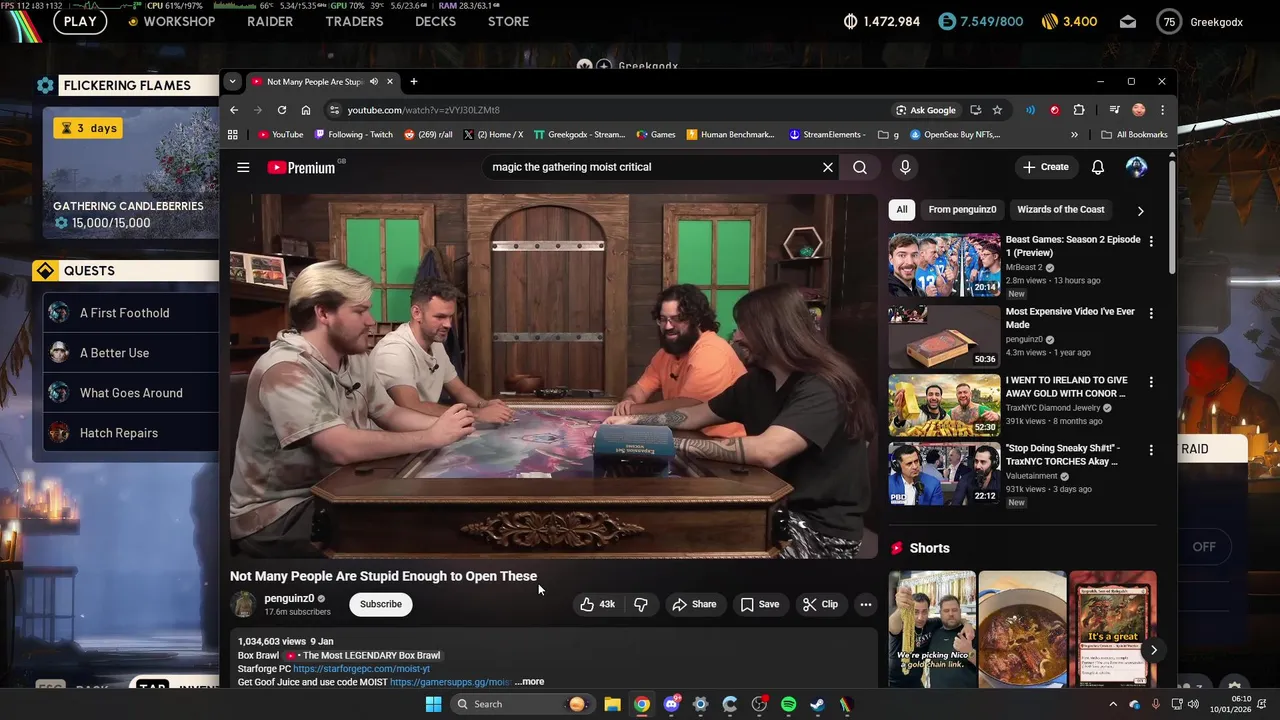The height and width of the screenshot is (720, 1280).
Task: Open more actions ellipsis below video
Action: pos(865,604)
